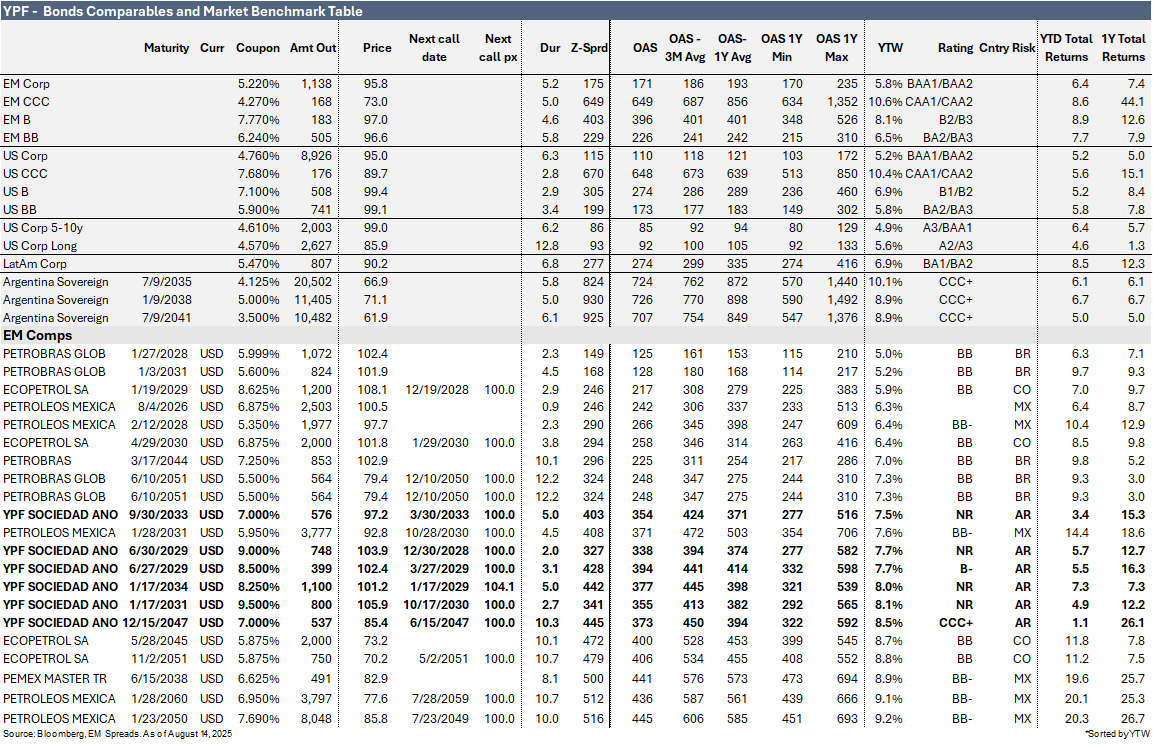
Task: Click the 3,777 PETROLEOS MEXICA amount outstanding
Action: (x=316, y=532)
